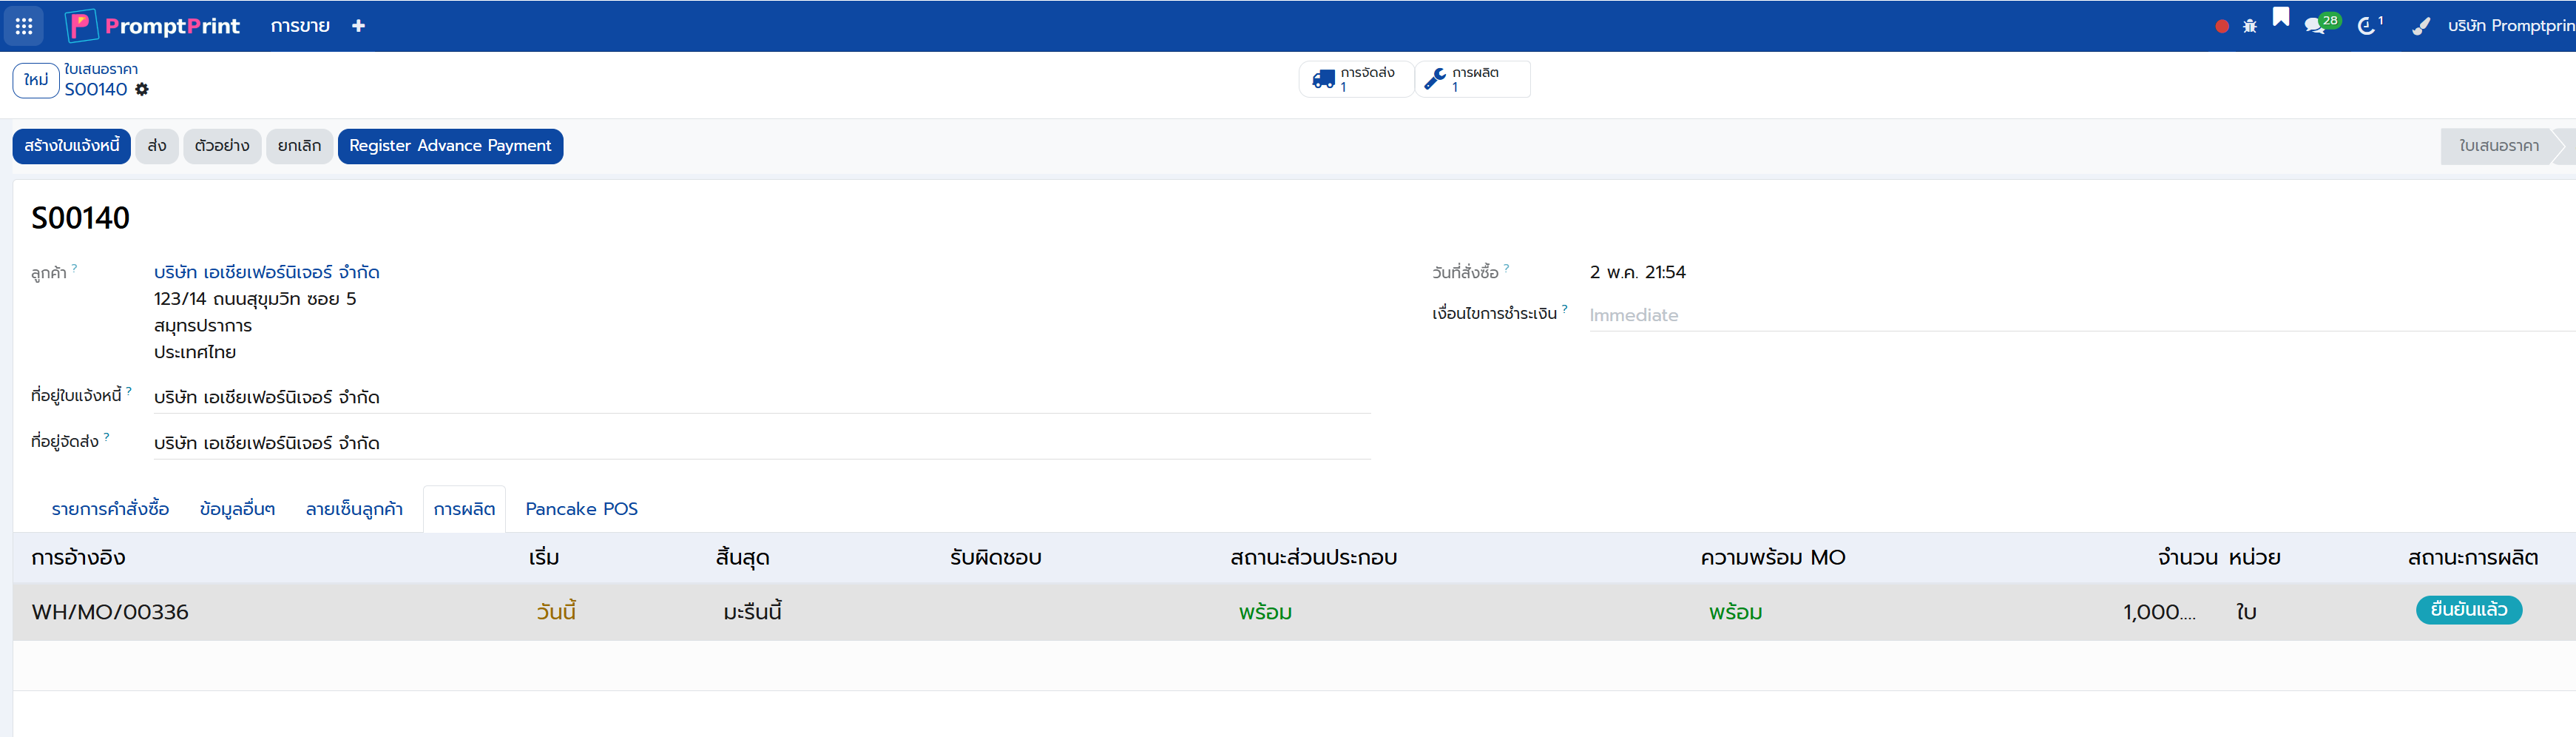Sort by ความพร้อม MO column header

1773,558
